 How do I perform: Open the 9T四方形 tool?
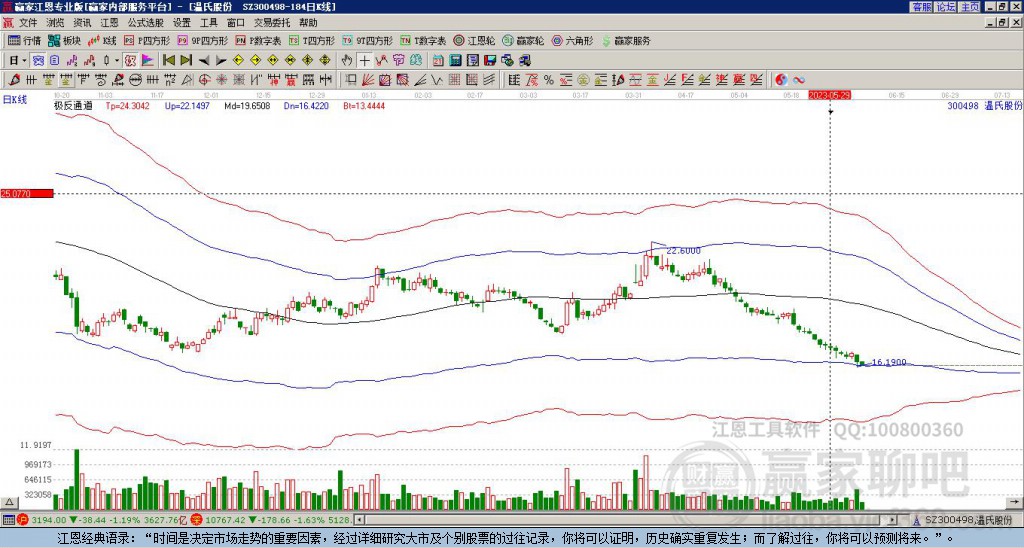(x=367, y=40)
